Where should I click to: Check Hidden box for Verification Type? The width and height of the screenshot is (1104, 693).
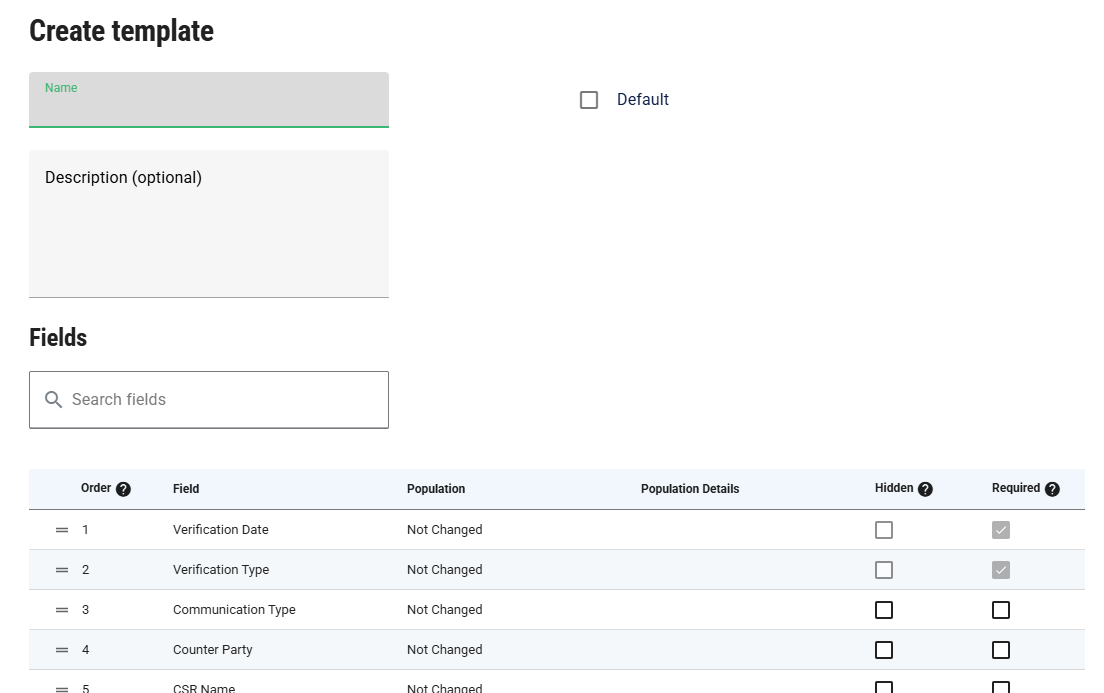(x=884, y=570)
